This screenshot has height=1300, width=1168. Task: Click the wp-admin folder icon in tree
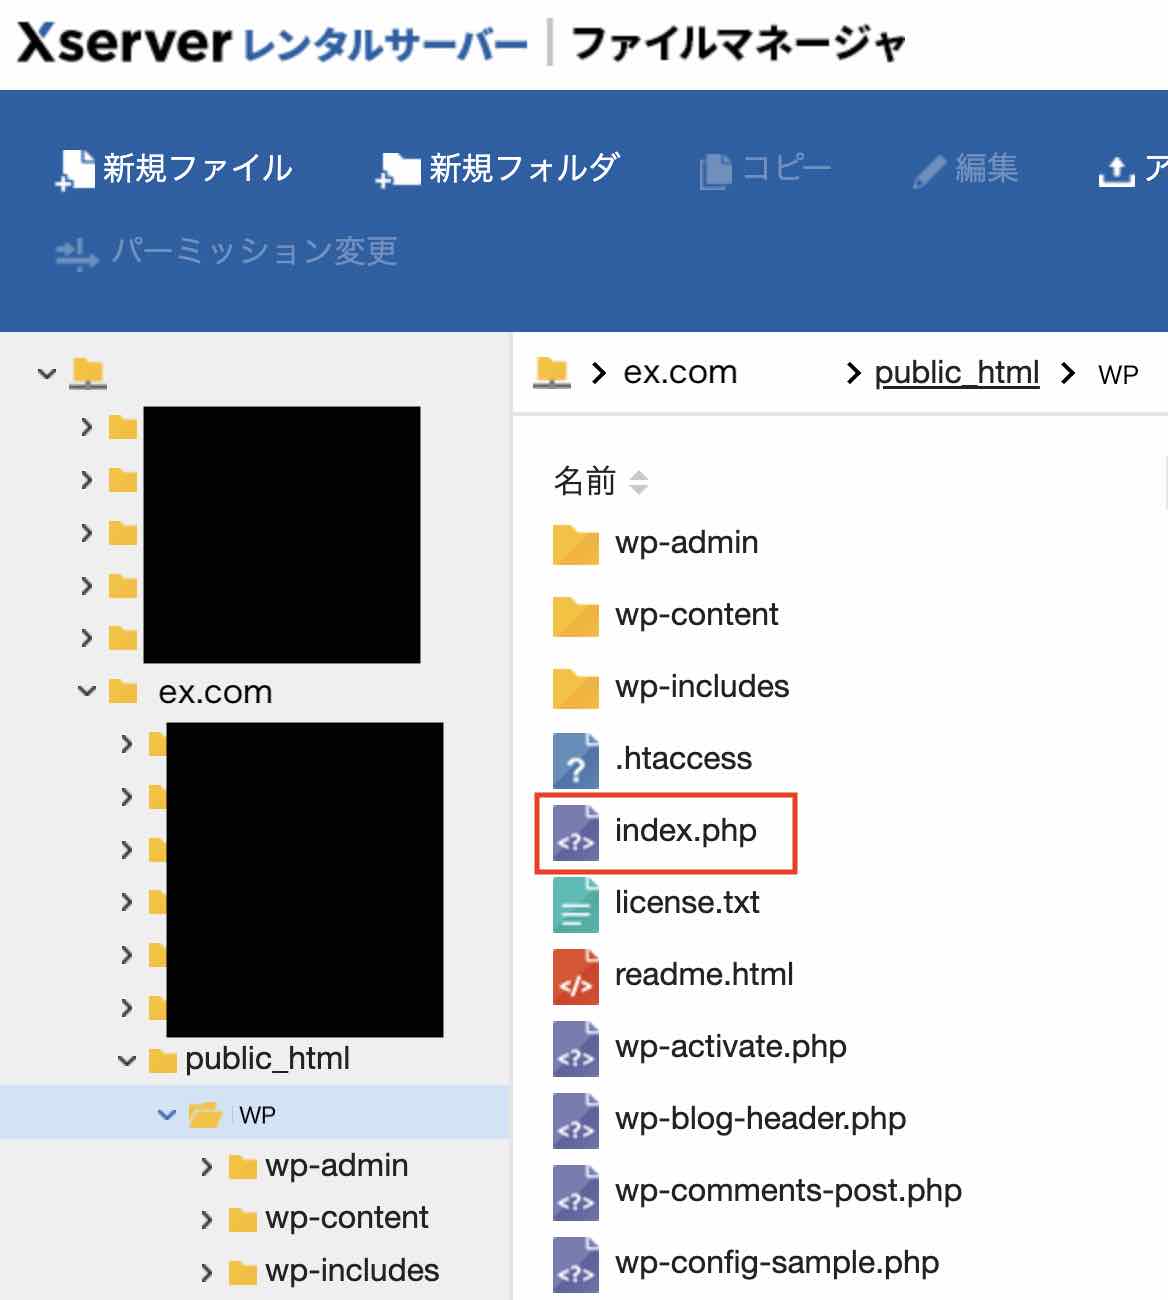(243, 1167)
